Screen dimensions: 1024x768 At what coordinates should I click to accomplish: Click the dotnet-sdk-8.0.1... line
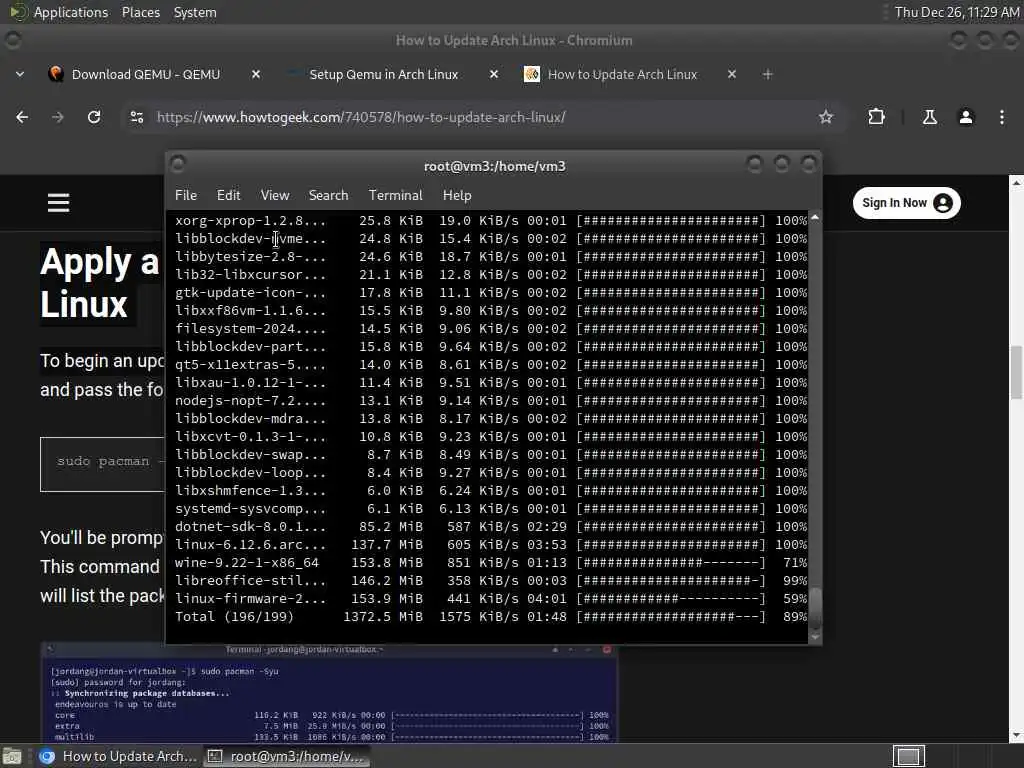tap(490, 526)
